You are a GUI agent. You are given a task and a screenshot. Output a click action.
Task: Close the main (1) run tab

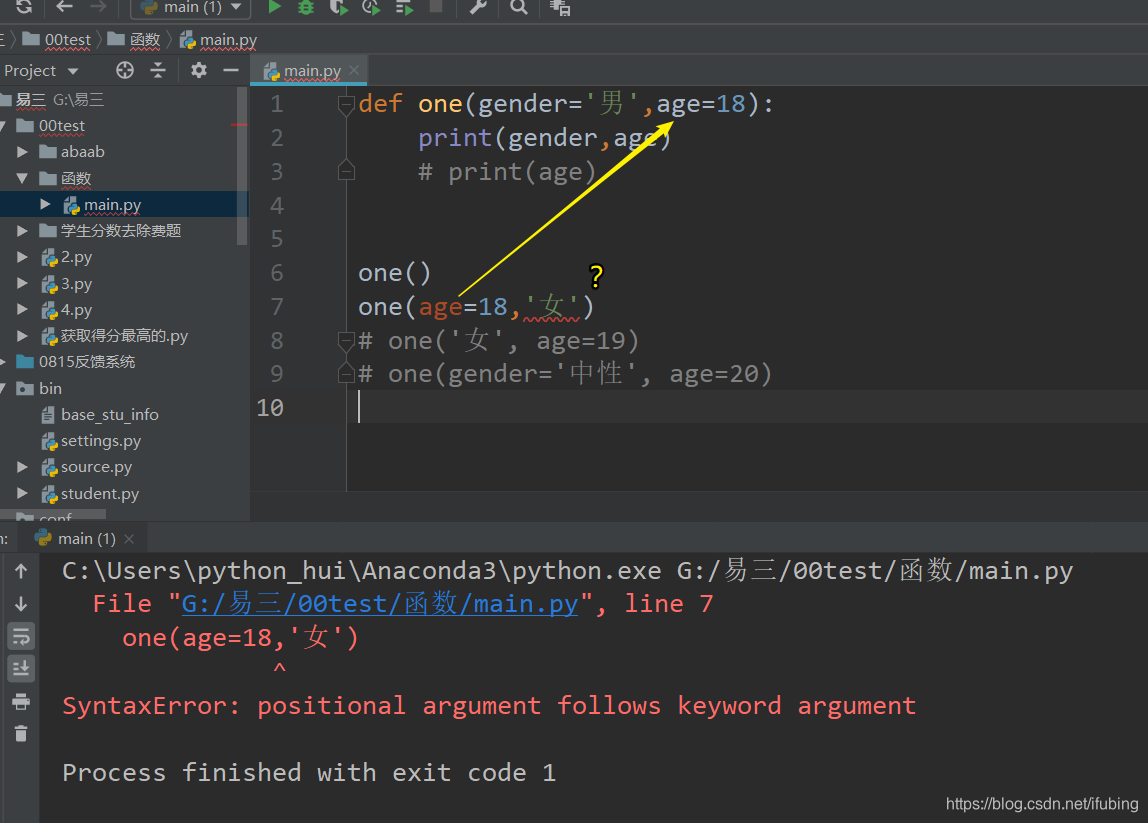click(x=130, y=539)
